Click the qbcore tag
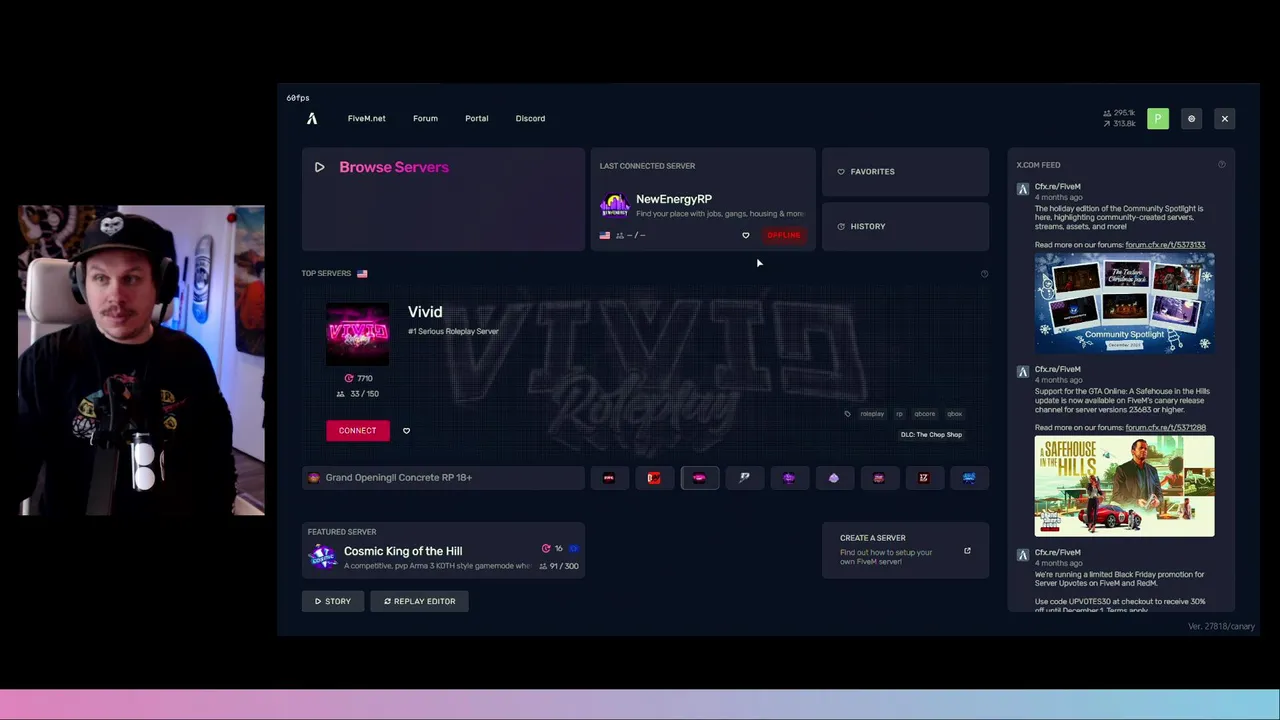Screen dimensions: 1280x720 [924, 414]
